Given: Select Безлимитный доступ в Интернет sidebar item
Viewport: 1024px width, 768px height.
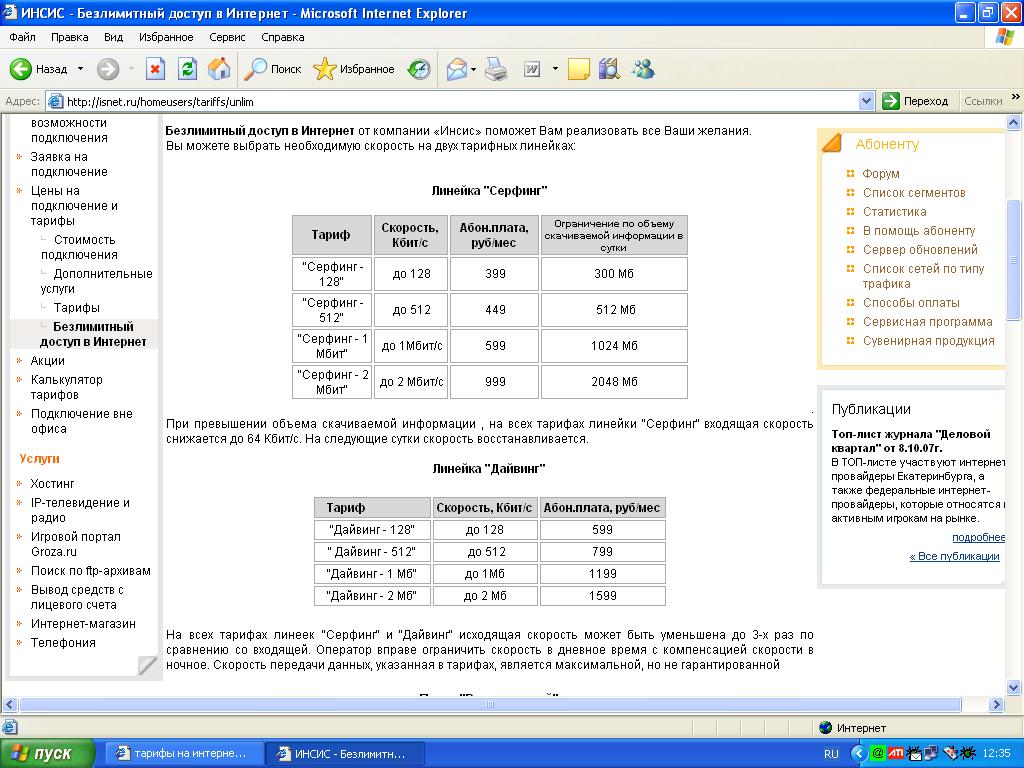Looking at the screenshot, I should 93,334.
